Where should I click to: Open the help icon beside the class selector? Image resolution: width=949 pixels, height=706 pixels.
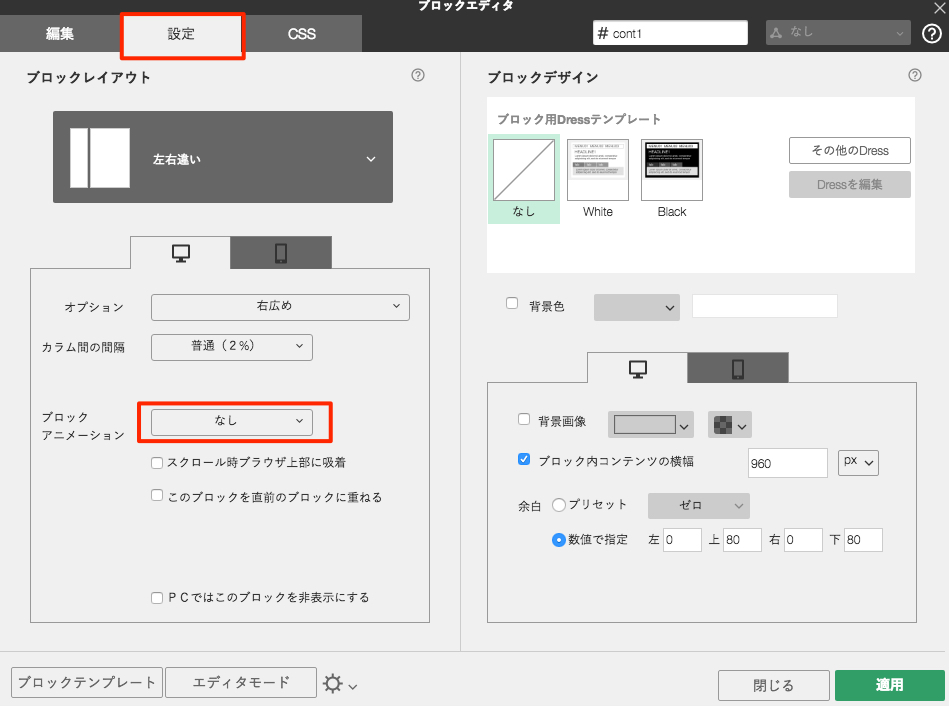(x=931, y=34)
